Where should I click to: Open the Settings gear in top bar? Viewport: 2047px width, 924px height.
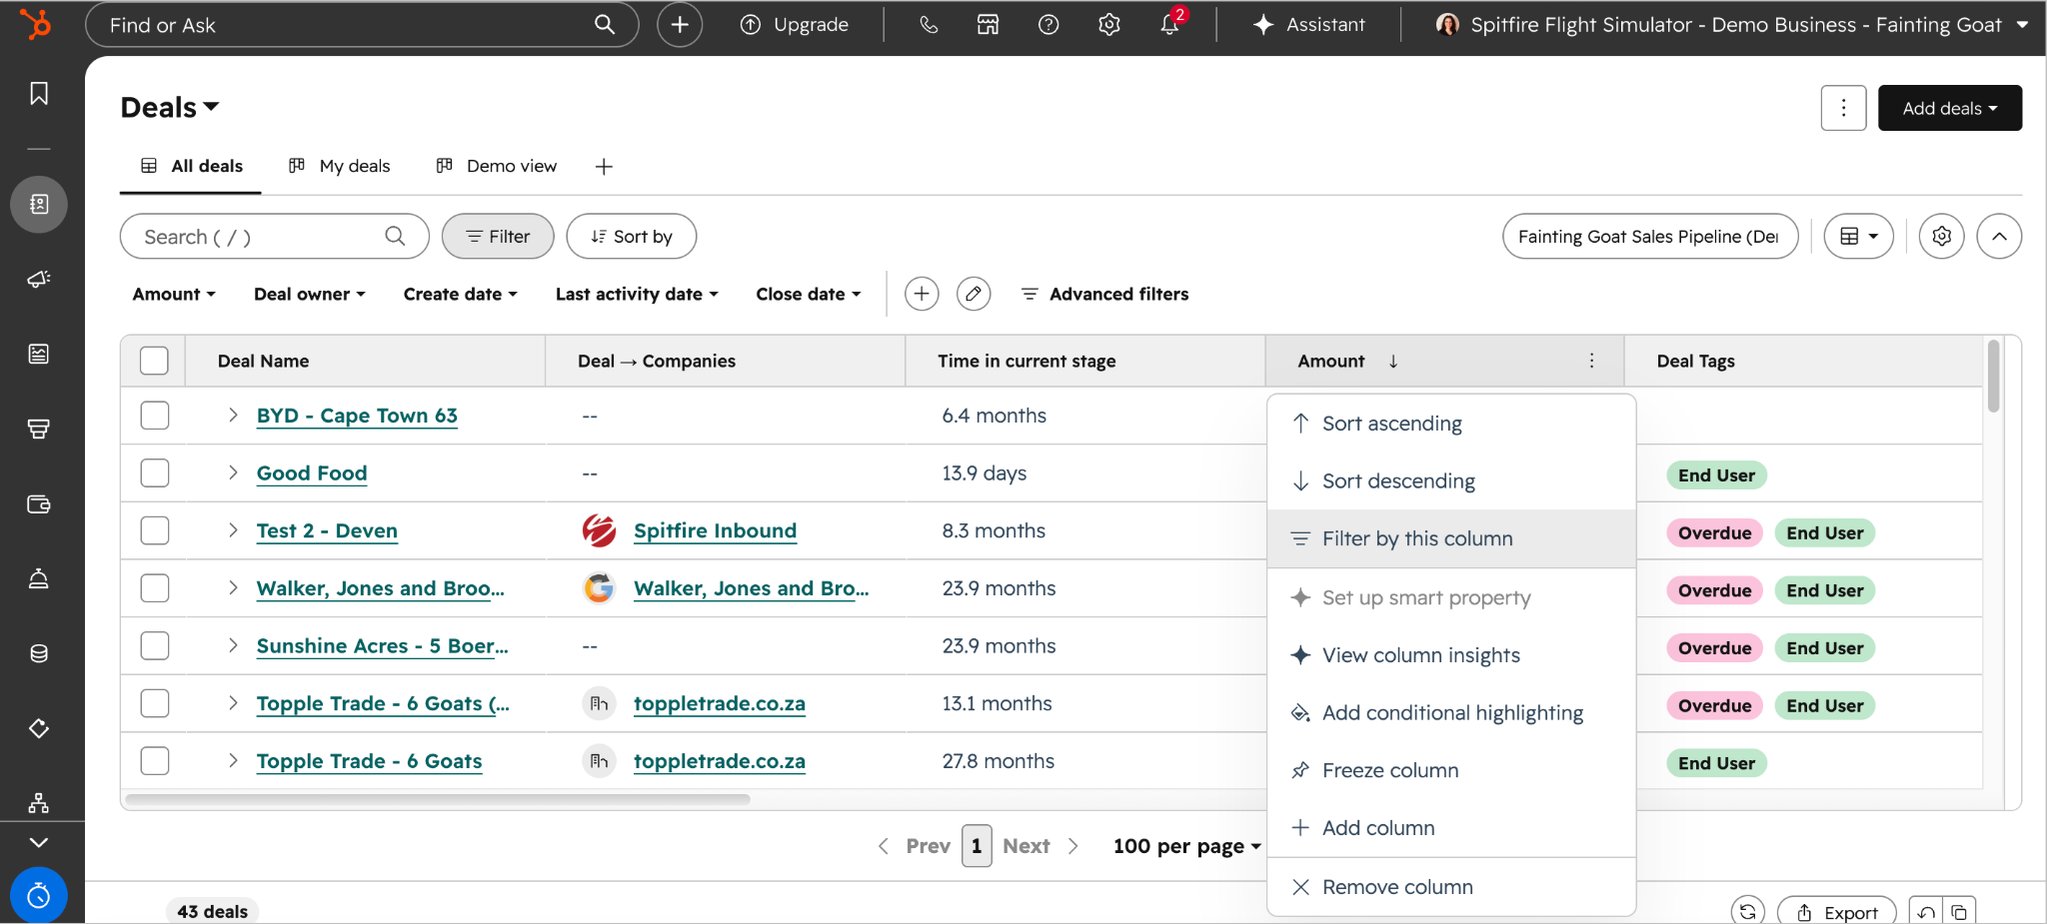[x=1109, y=25]
